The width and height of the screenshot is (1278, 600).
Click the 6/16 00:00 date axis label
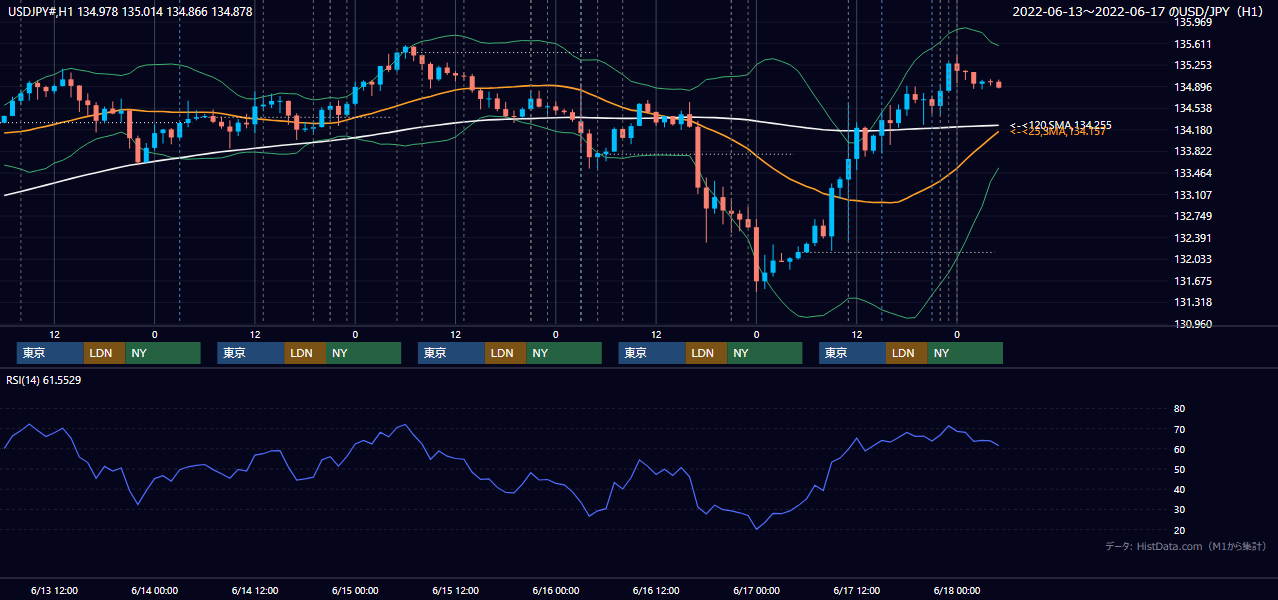(556, 590)
